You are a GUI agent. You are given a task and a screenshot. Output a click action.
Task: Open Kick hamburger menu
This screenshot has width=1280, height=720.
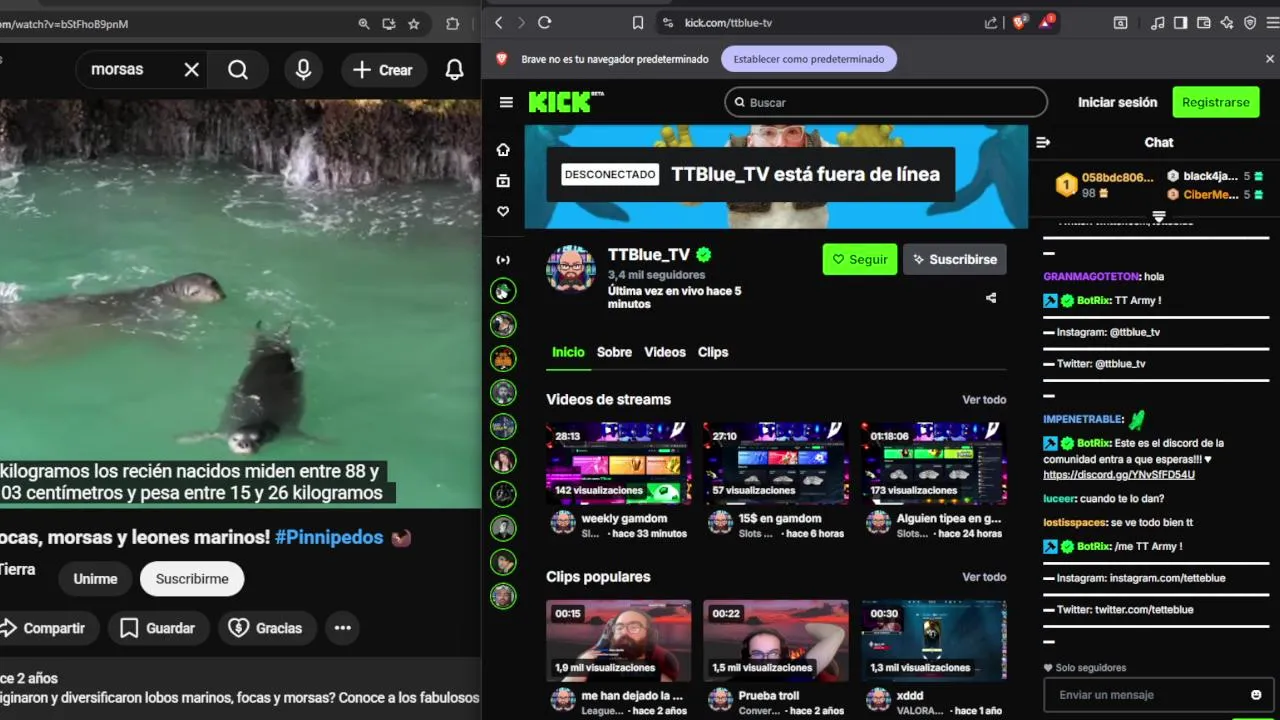(506, 102)
